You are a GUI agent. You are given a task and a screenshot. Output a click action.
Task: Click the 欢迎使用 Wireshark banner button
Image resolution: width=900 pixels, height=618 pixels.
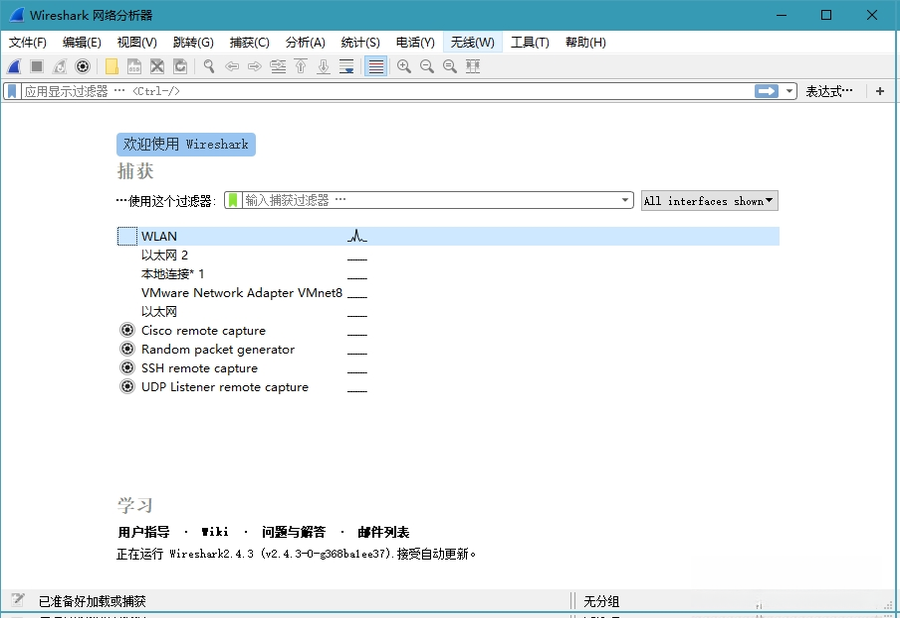186,145
